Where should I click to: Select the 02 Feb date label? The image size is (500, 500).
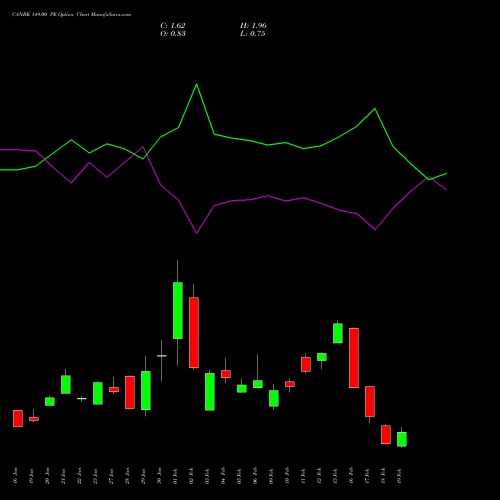coord(191,475)
